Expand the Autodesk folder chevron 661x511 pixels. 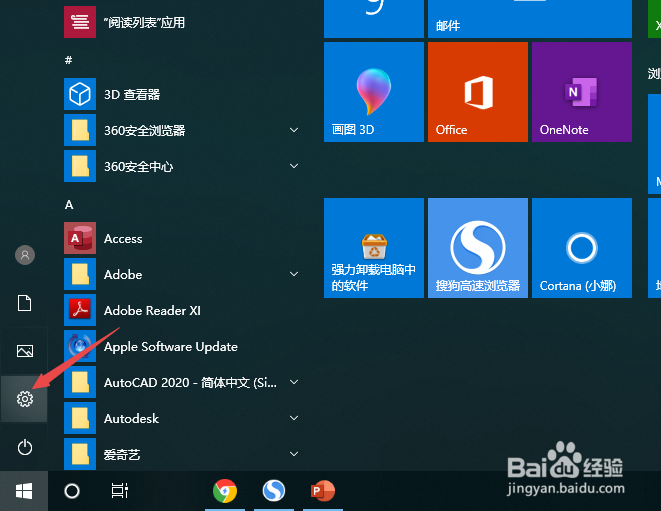point(294,418)
